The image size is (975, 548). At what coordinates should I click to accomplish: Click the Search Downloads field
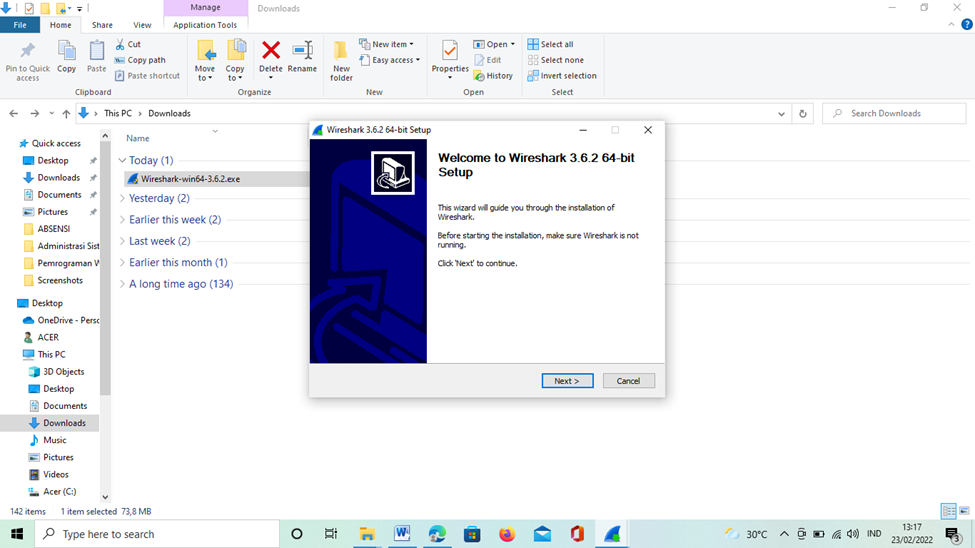[894, 113]
